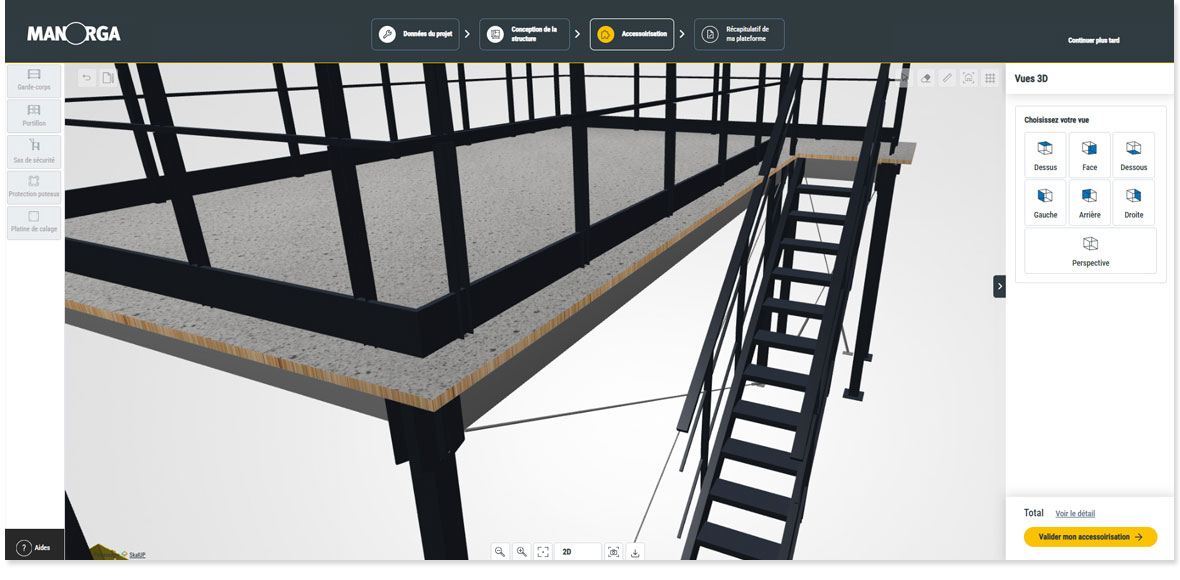Click the undo arrow icon
This screenshot has width=1180, height=580.
[x=86, y=77]
